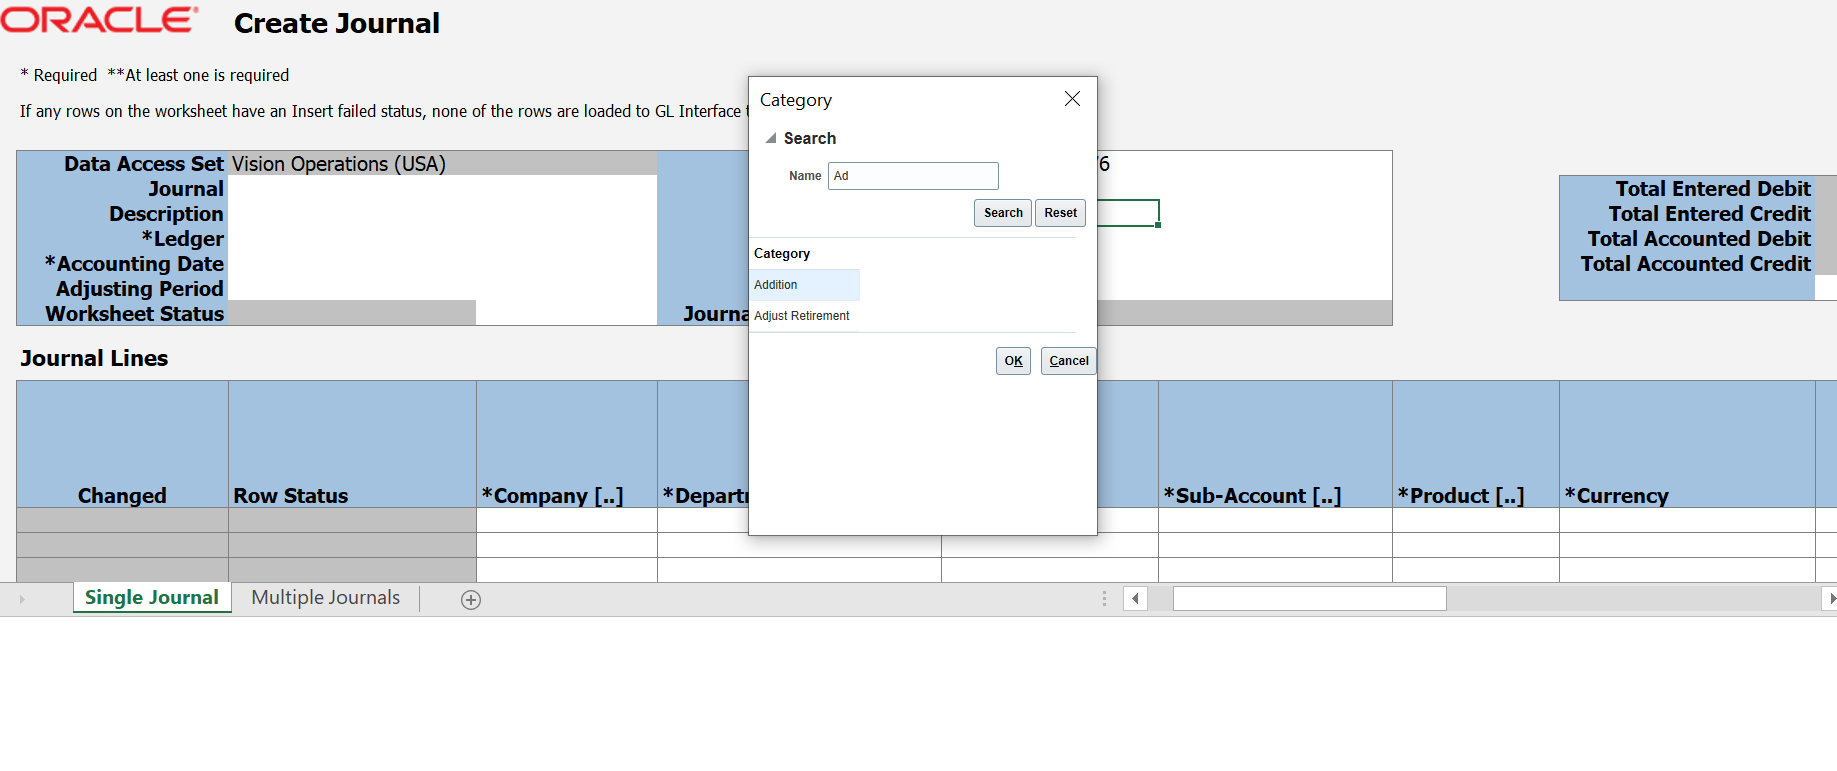
Task: Click the sheet tab navigation arrow
Action: click(x=22, y=600)
